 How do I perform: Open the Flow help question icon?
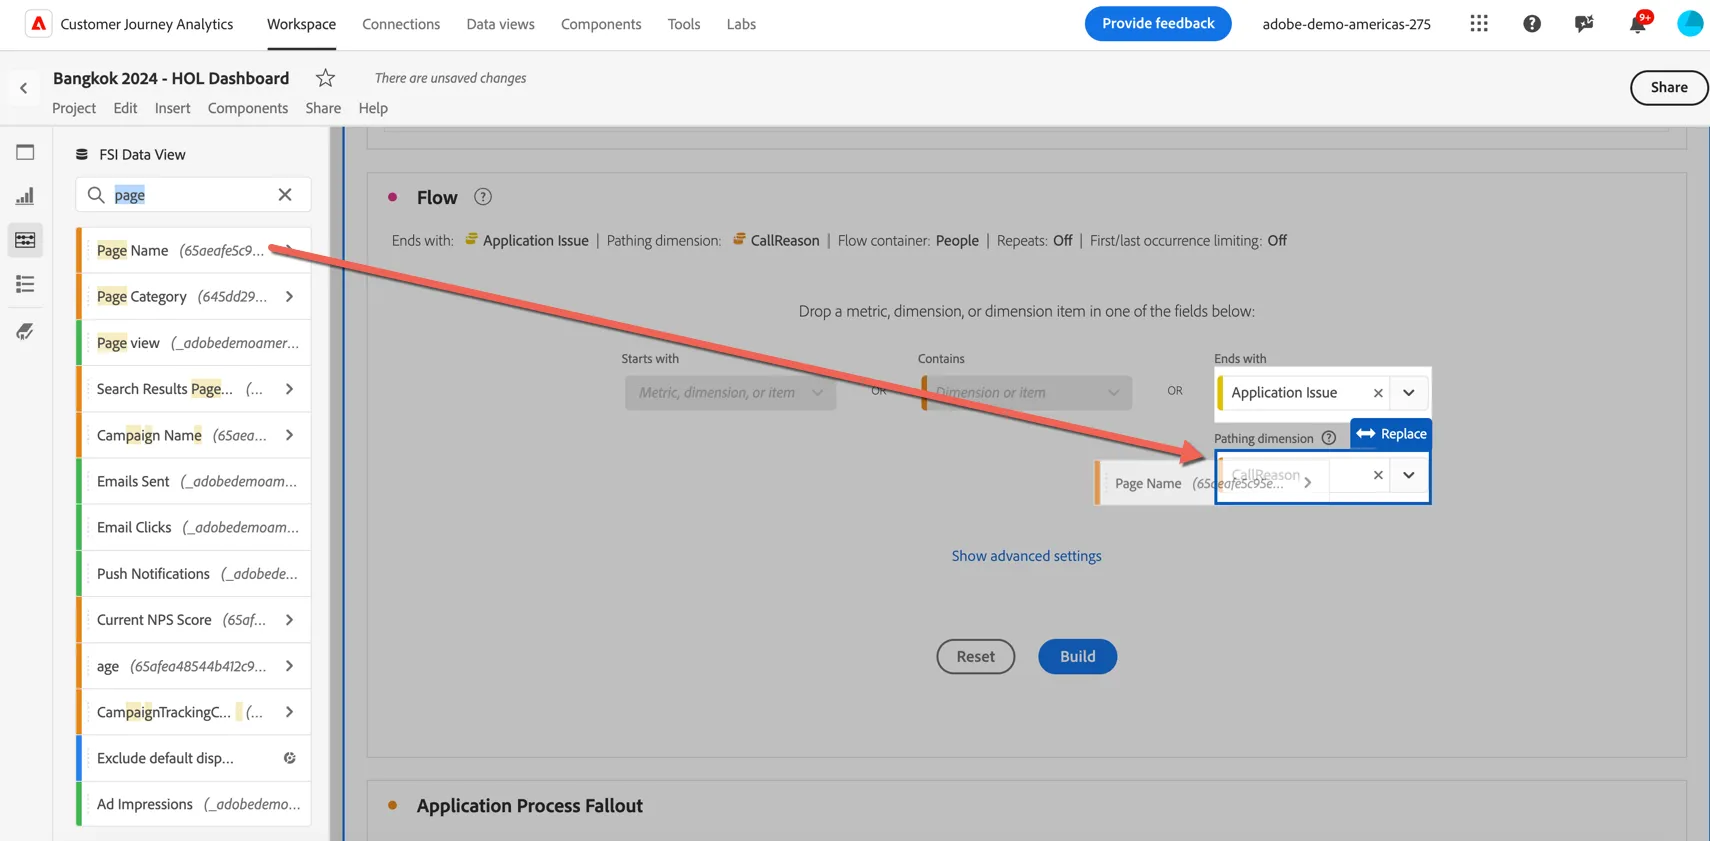483,197
